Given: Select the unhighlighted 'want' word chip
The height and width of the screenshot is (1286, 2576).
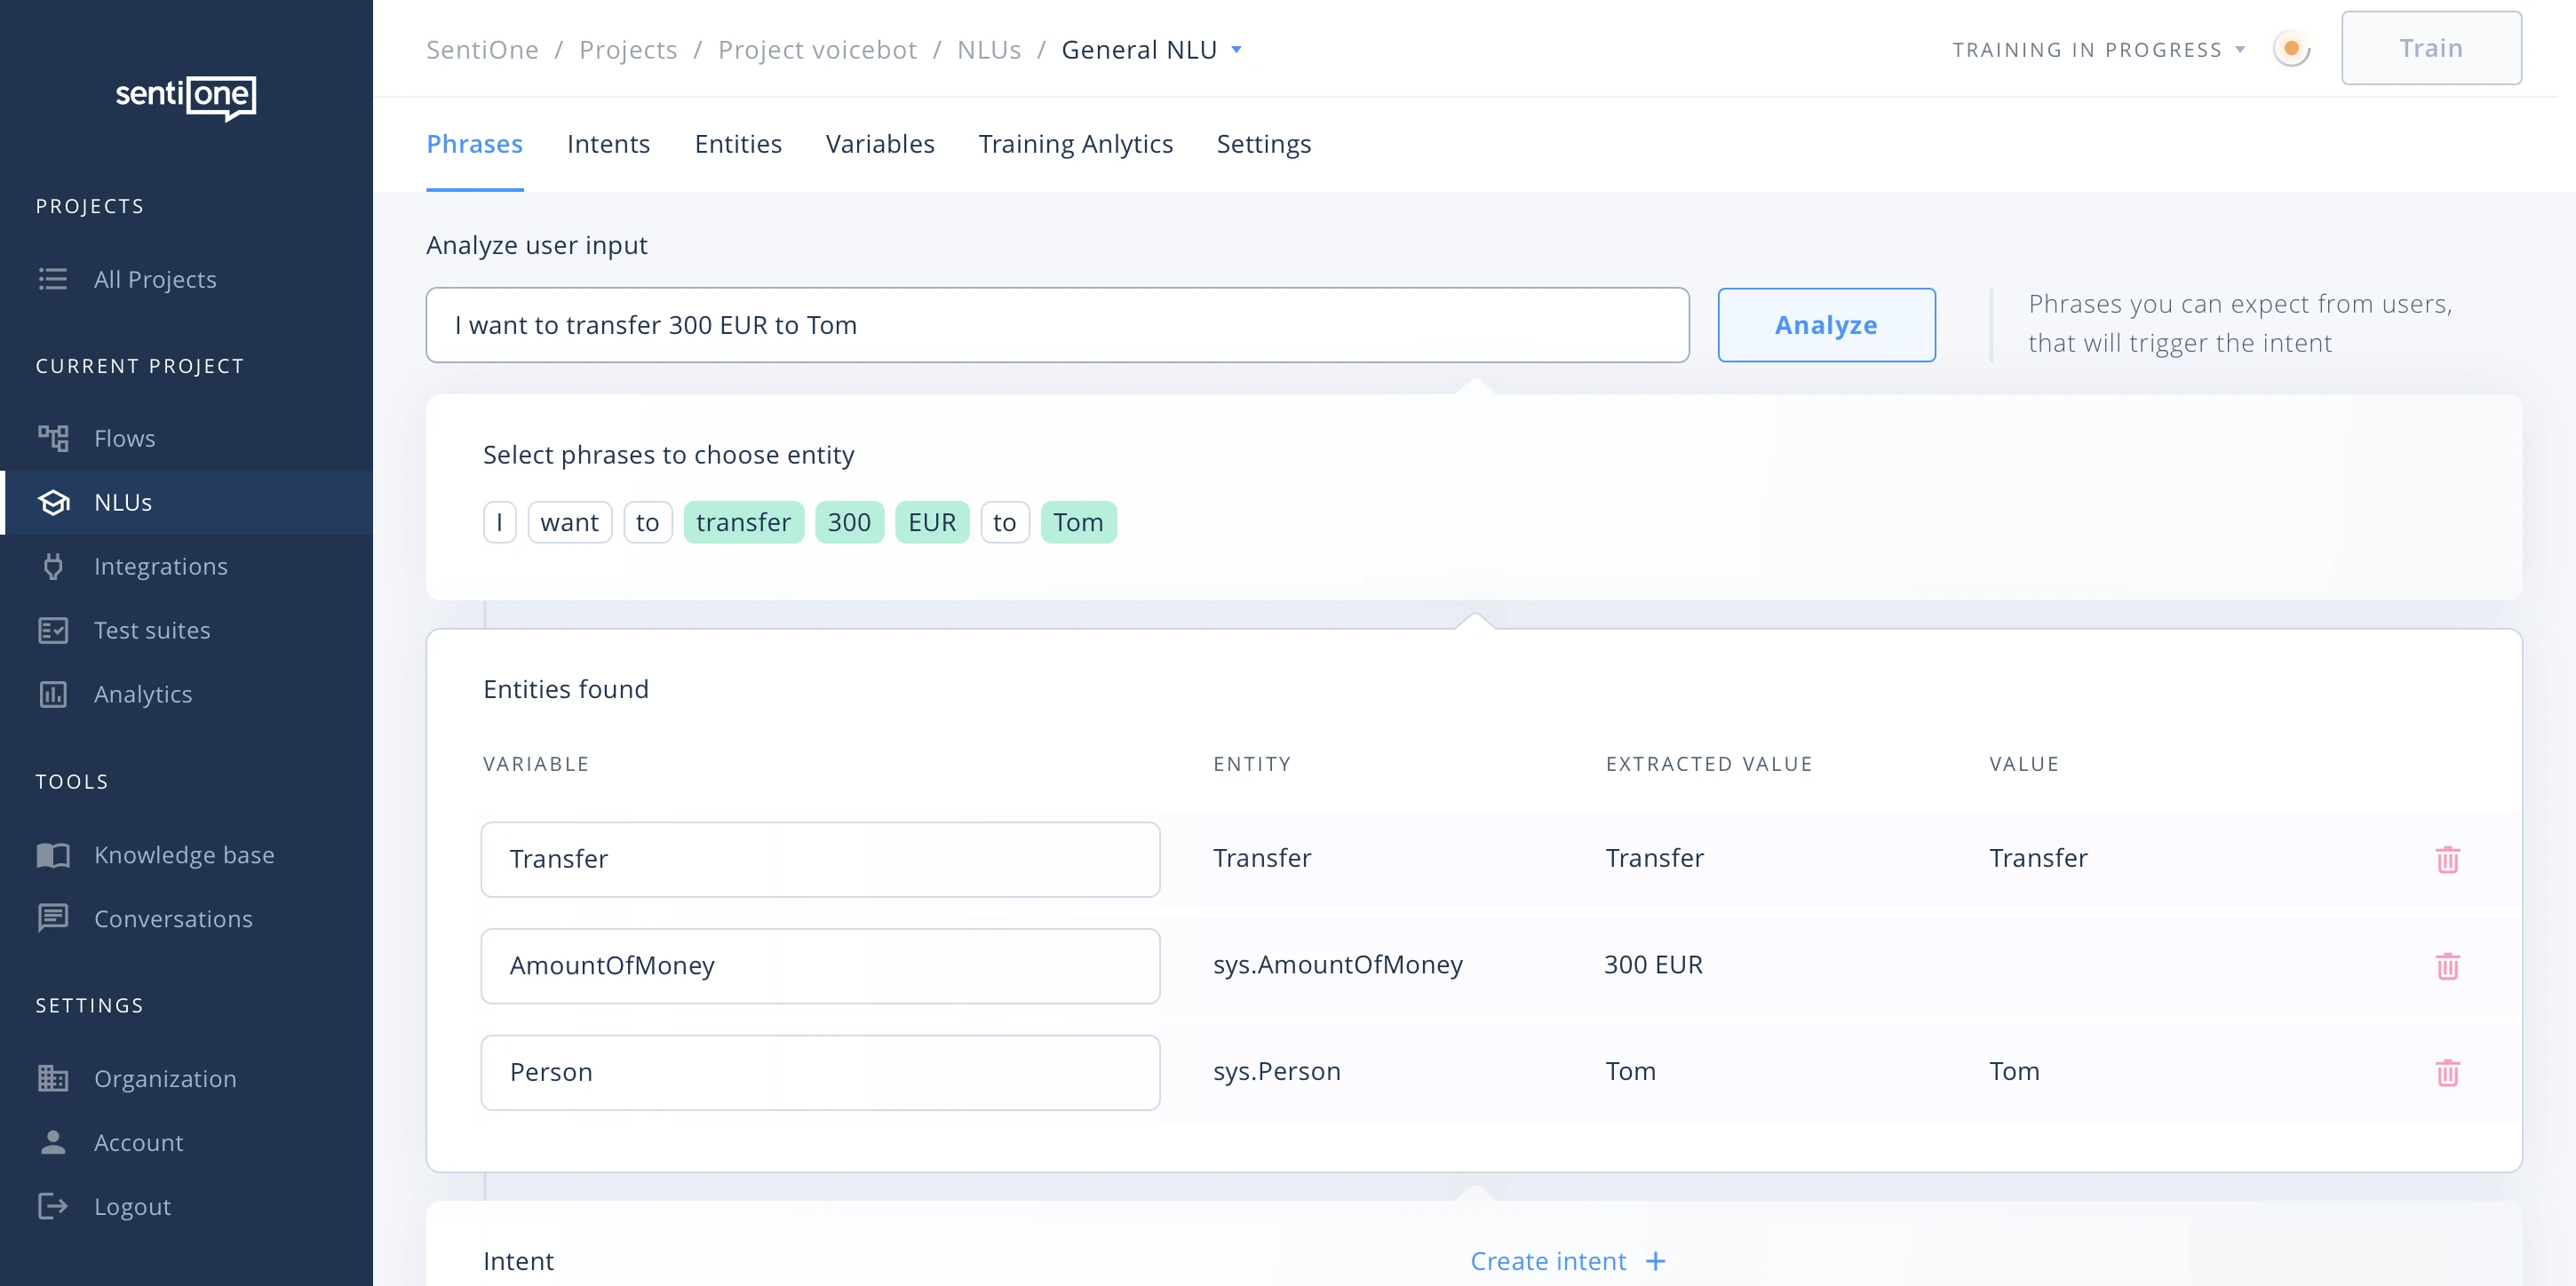Looking at the screenshot, I should coord(569,522).
